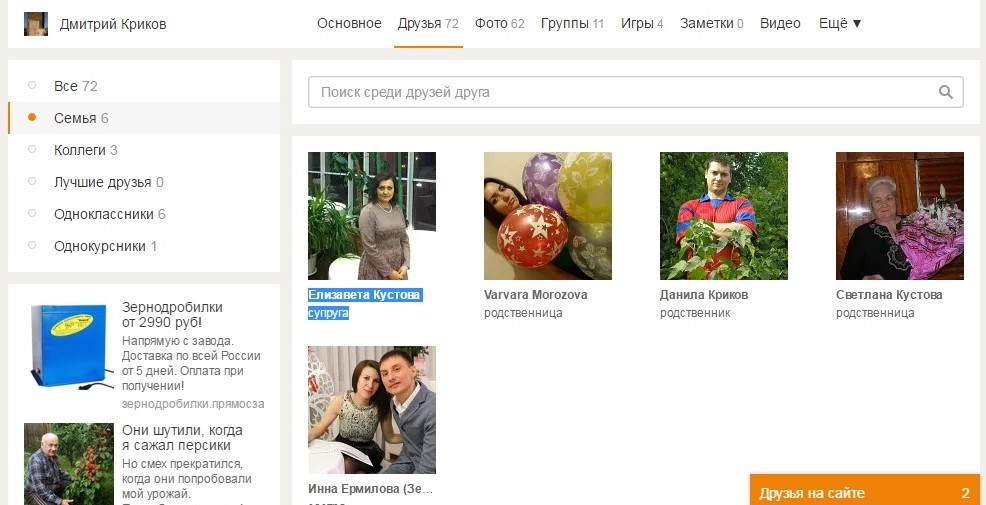This screenshot has width=986, height=505.
Task: Open the Заметки 0 tab
Action: click(x=712, y=24)
